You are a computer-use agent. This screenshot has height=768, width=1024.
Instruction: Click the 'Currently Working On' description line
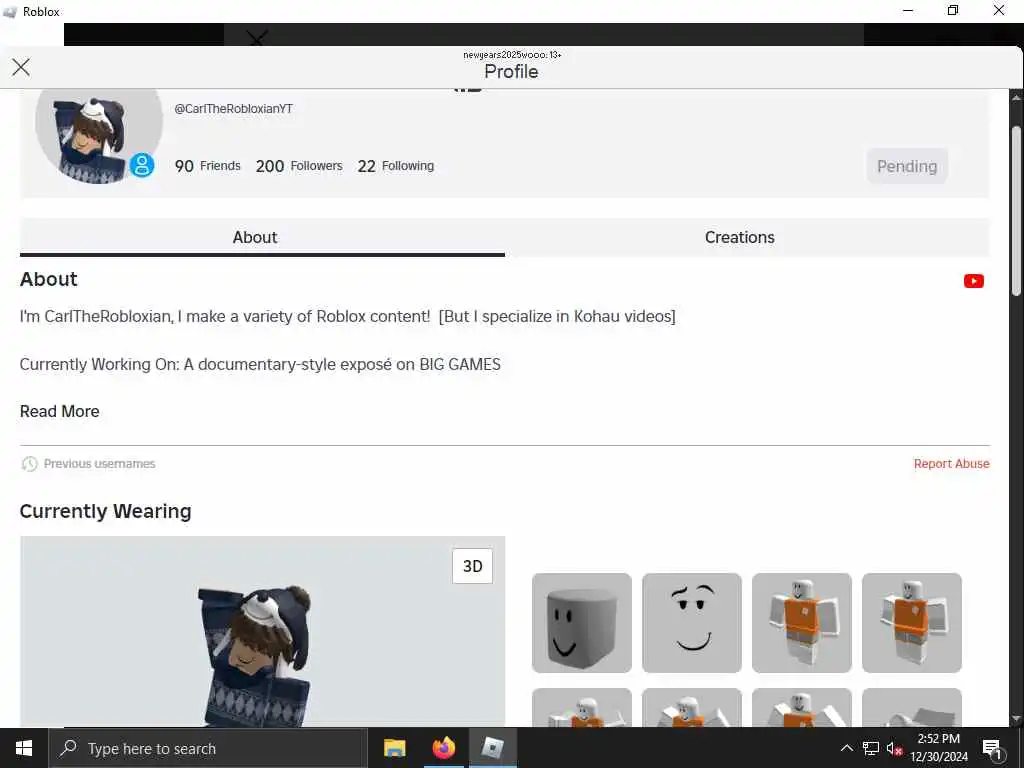point(260,364)
